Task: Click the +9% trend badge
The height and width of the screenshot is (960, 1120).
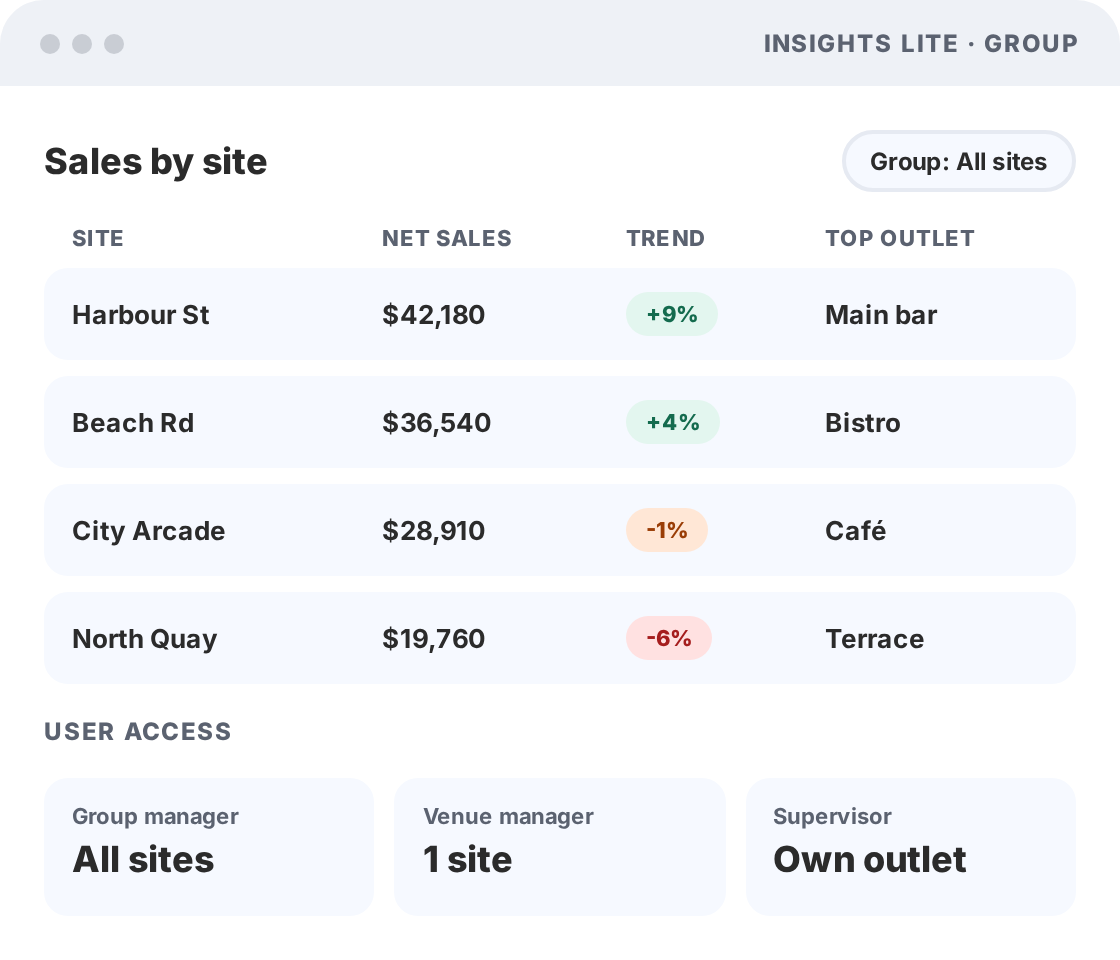Action: pyautogui.click(x=671, y=314)
